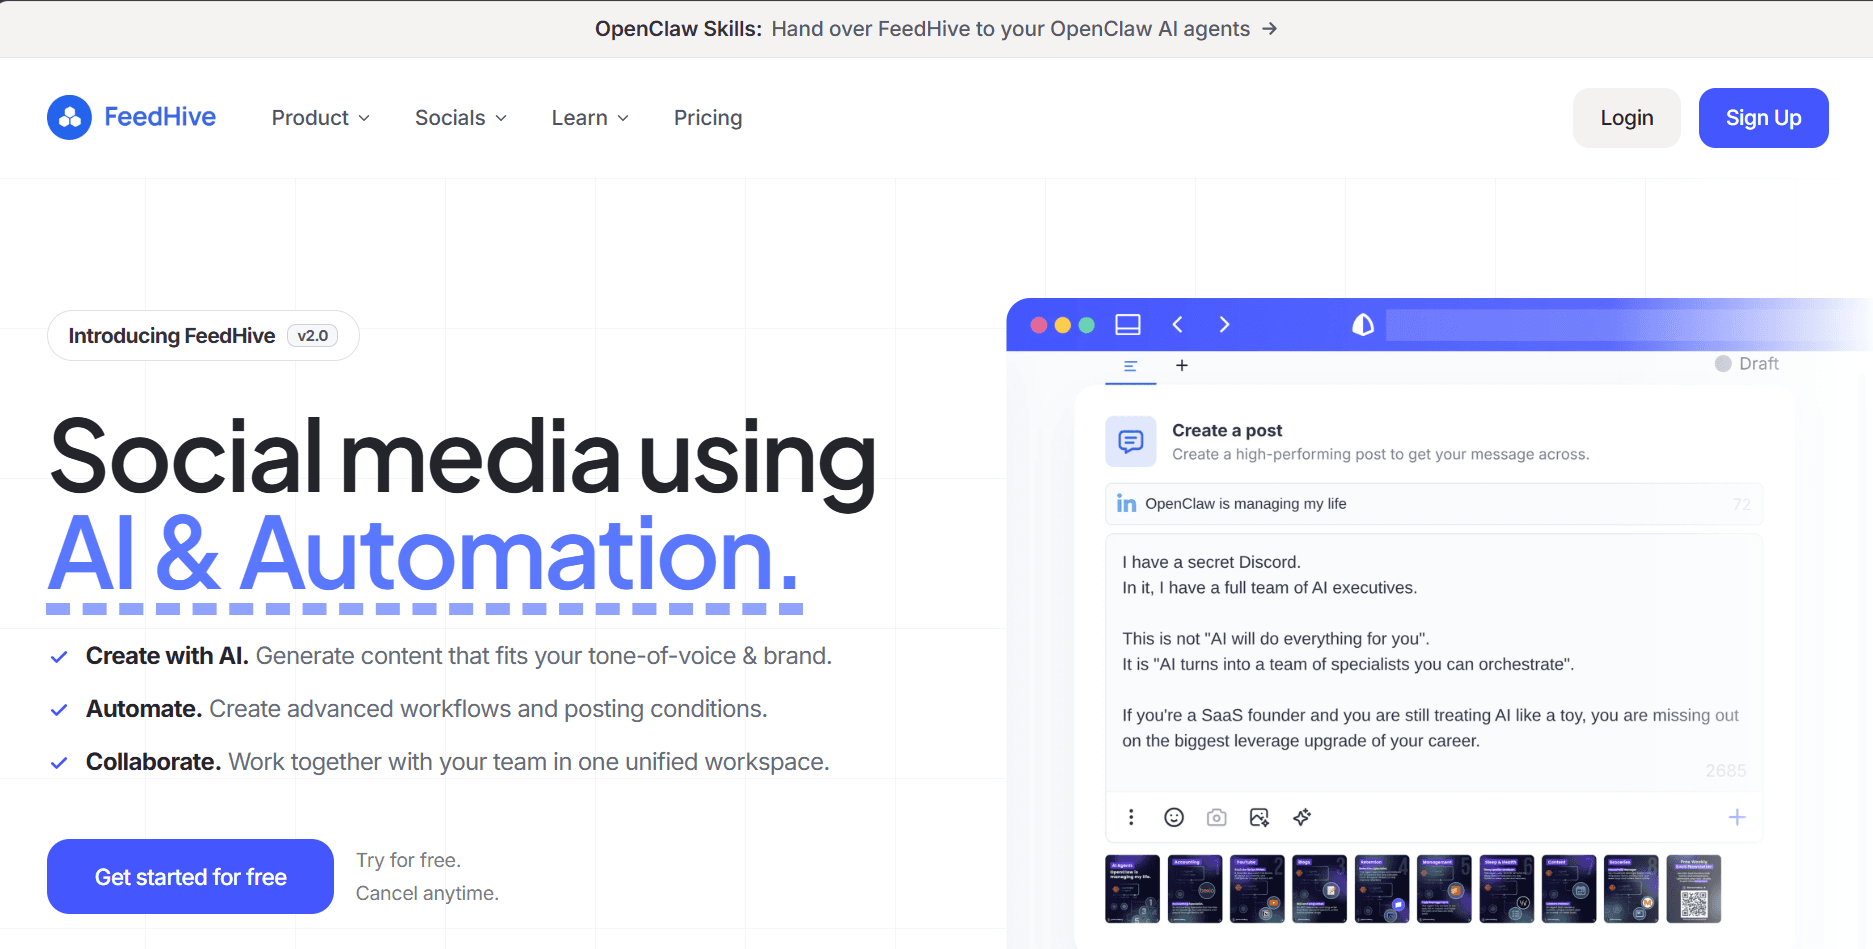Edit the 'OpenClaw is managing my life' title field
Image resolution: width=1873 pixels, height=949 pixels.
(x=1433, y=504)
